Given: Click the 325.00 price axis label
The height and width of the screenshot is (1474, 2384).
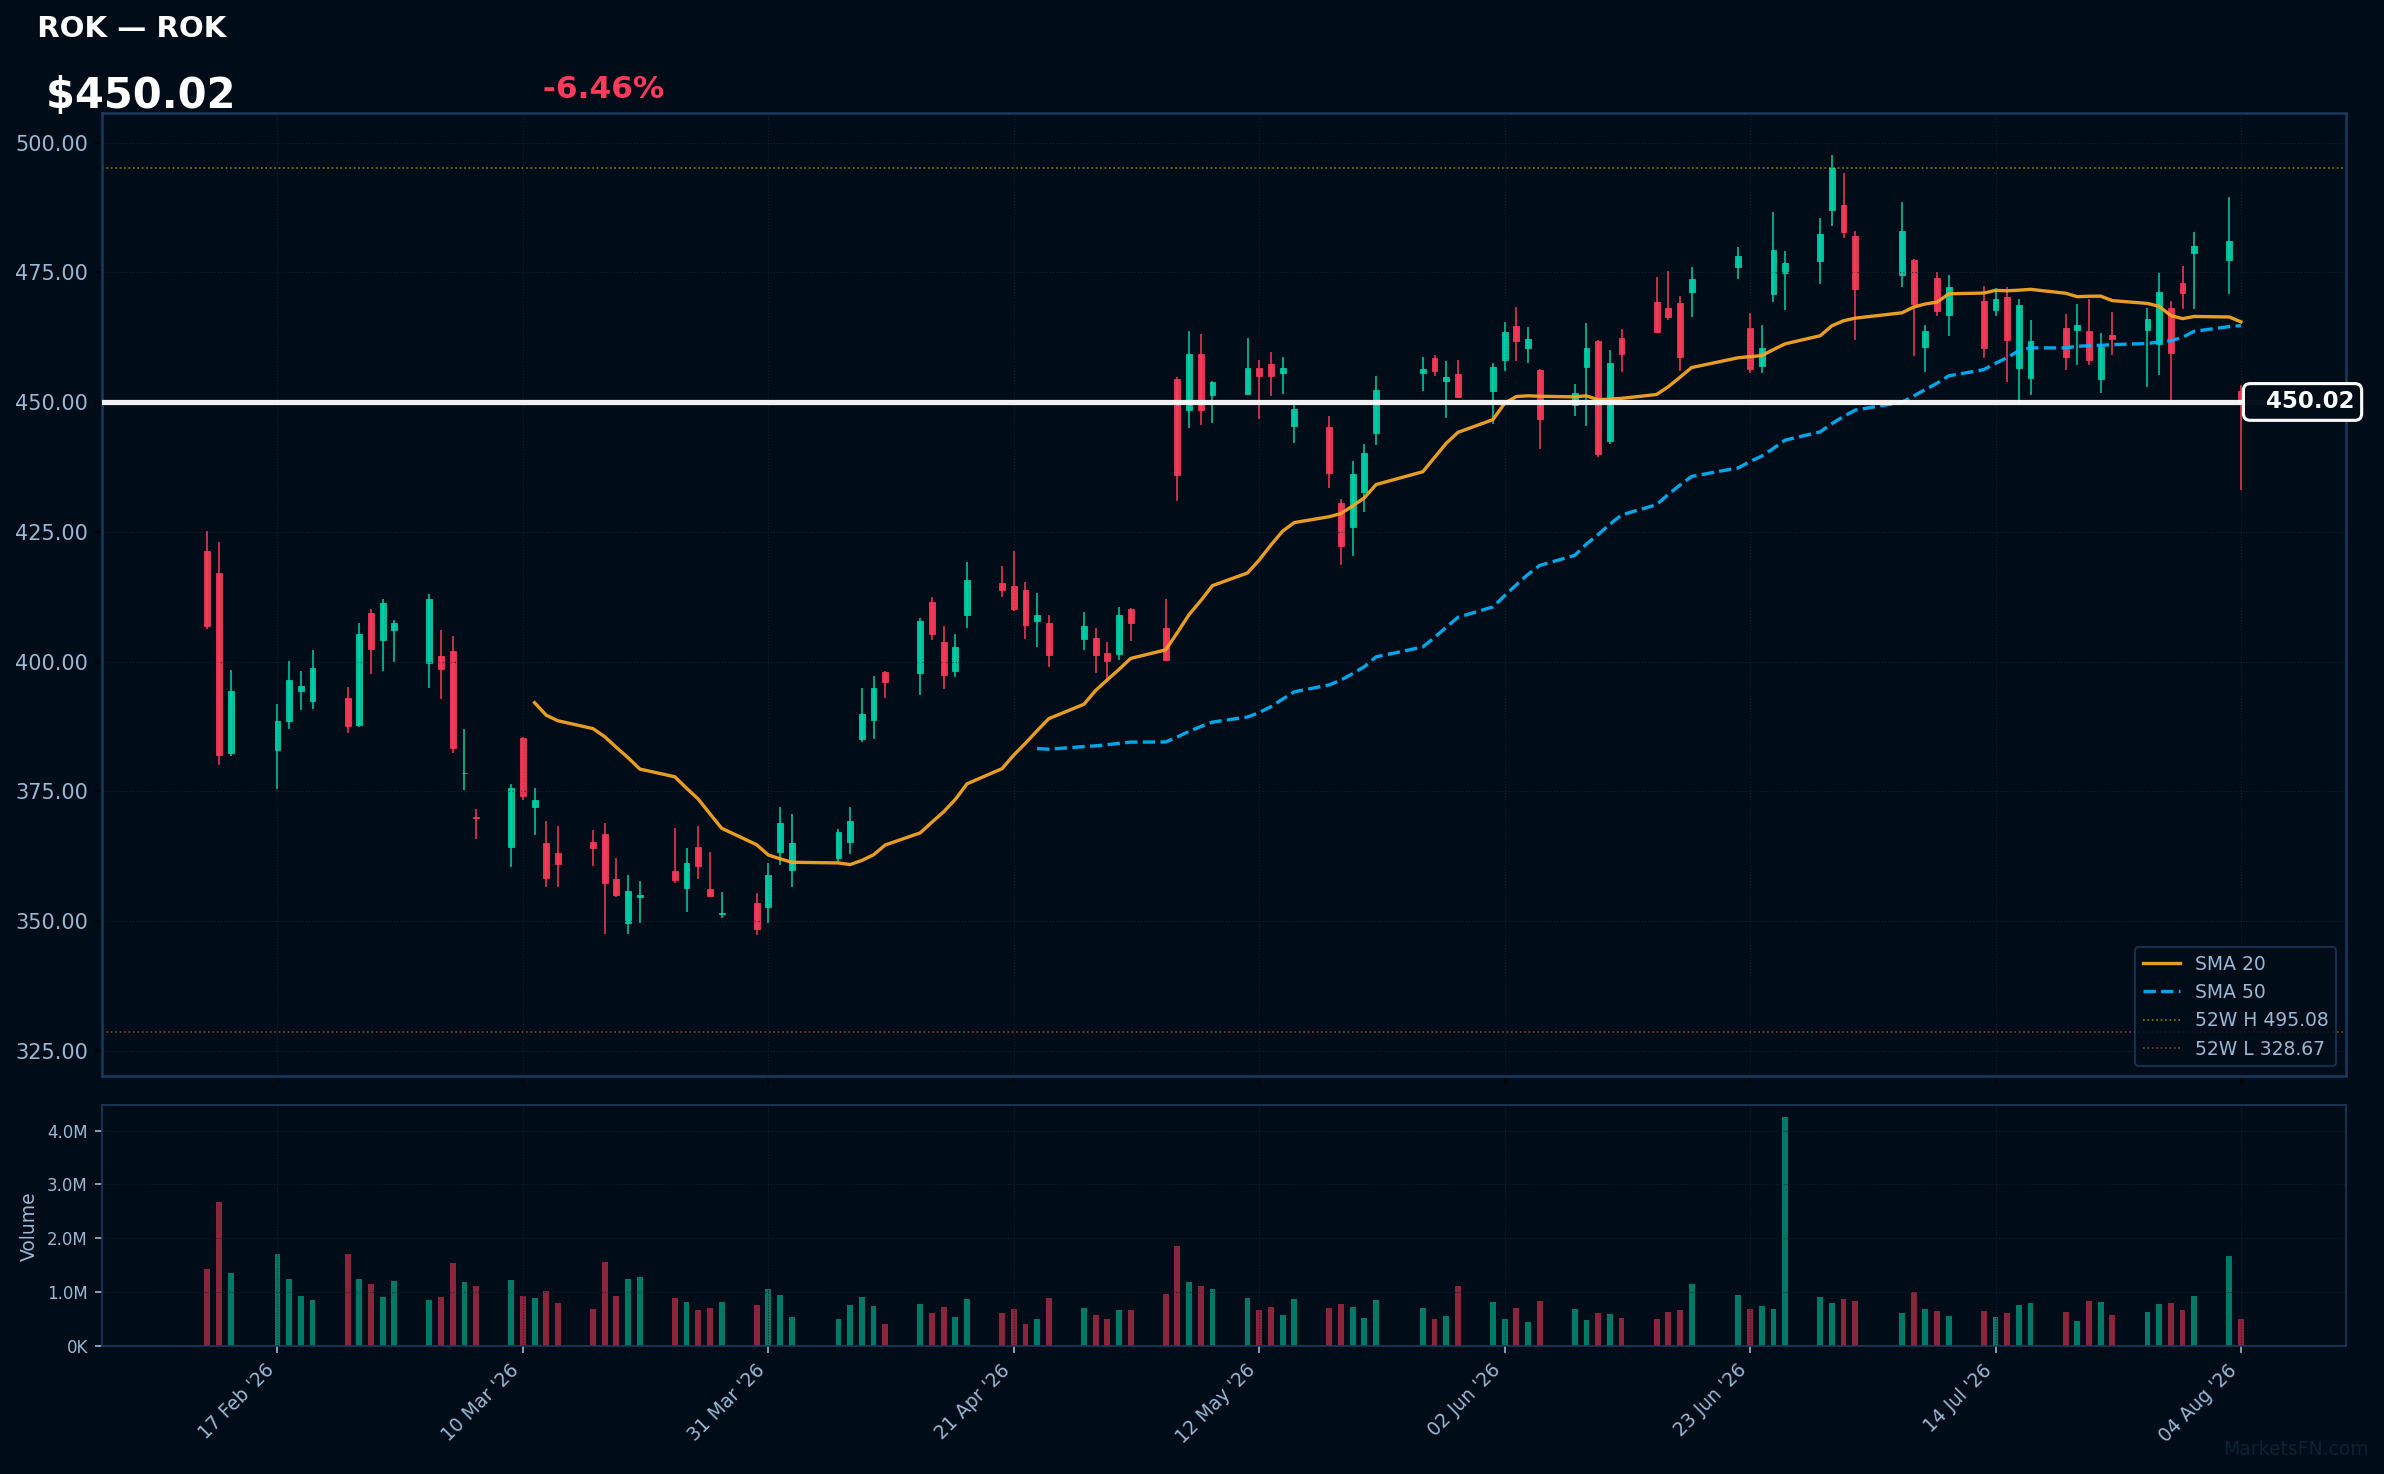Looking at the screenshot, I should [x=52, y=1051].
